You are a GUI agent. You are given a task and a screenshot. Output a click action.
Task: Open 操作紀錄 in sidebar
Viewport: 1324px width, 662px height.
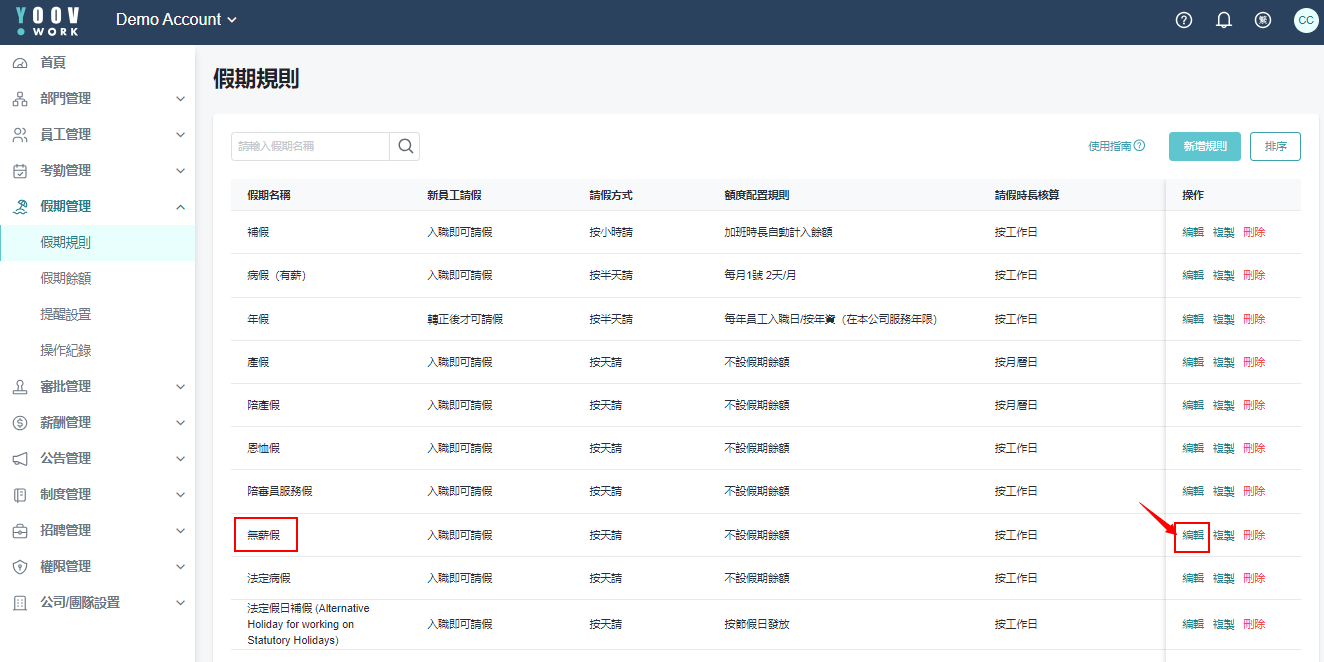[66, 351]
